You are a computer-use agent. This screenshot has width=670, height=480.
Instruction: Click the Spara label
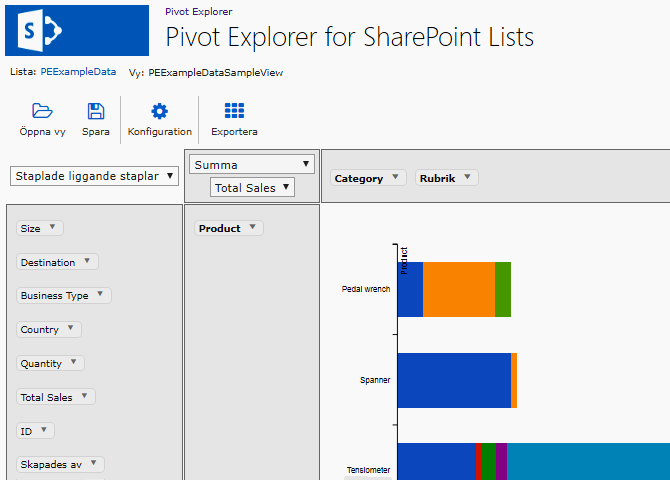click(96, 132)
